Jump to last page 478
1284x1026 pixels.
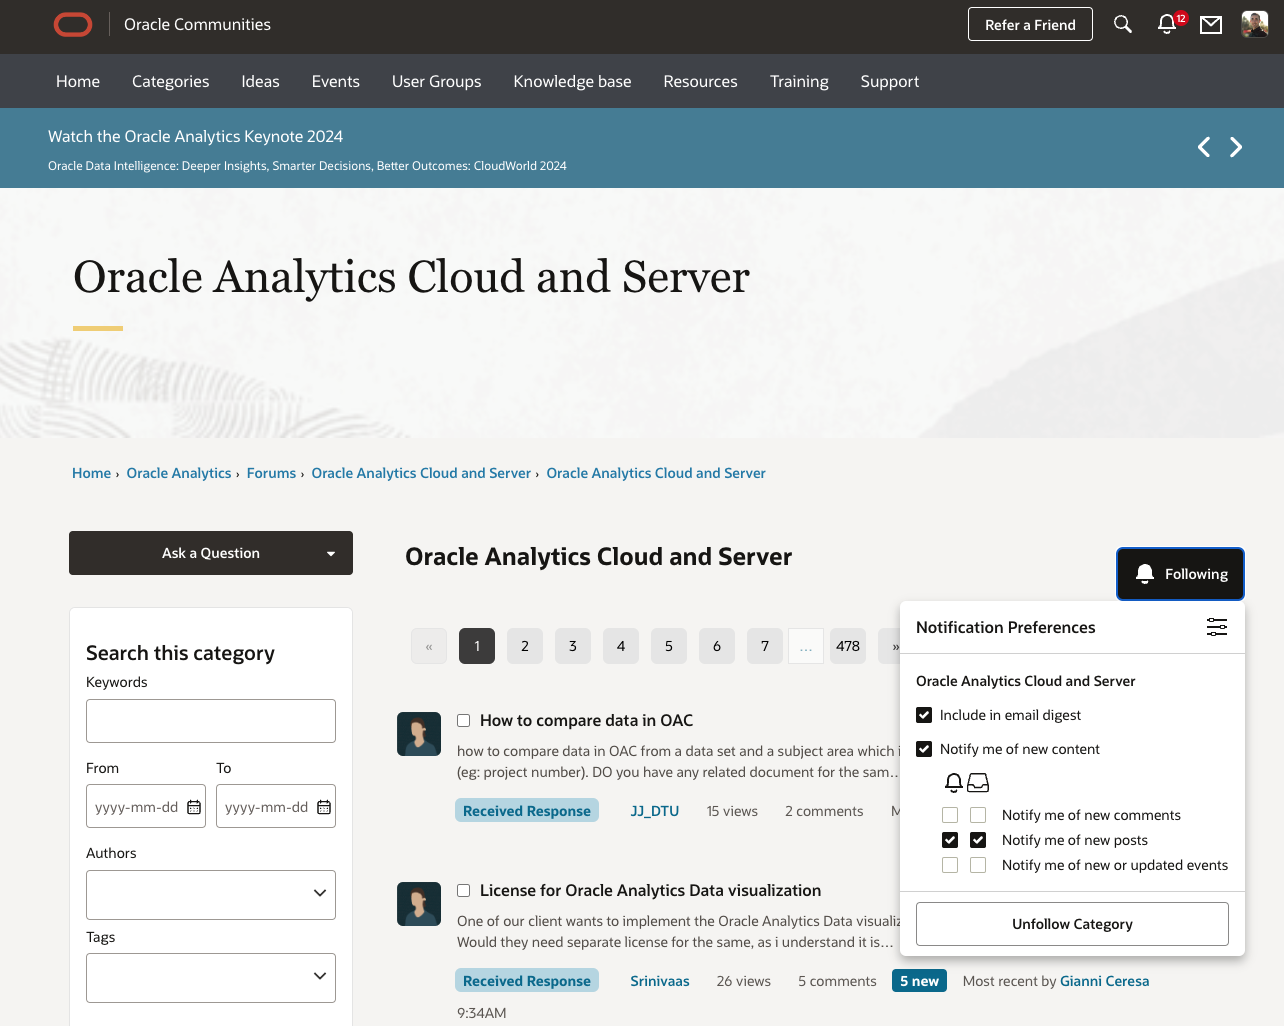point(848,646)
